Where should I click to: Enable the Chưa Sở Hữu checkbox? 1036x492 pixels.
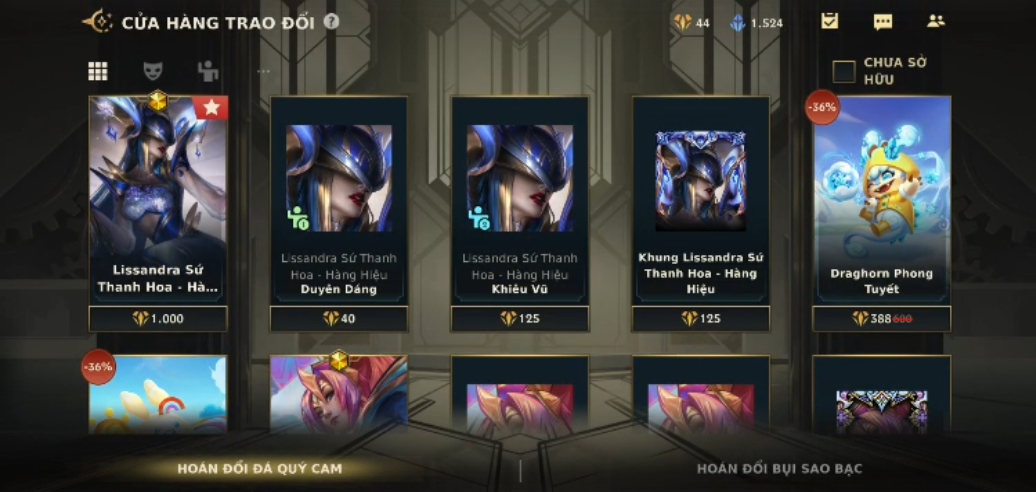coord(844,71)
